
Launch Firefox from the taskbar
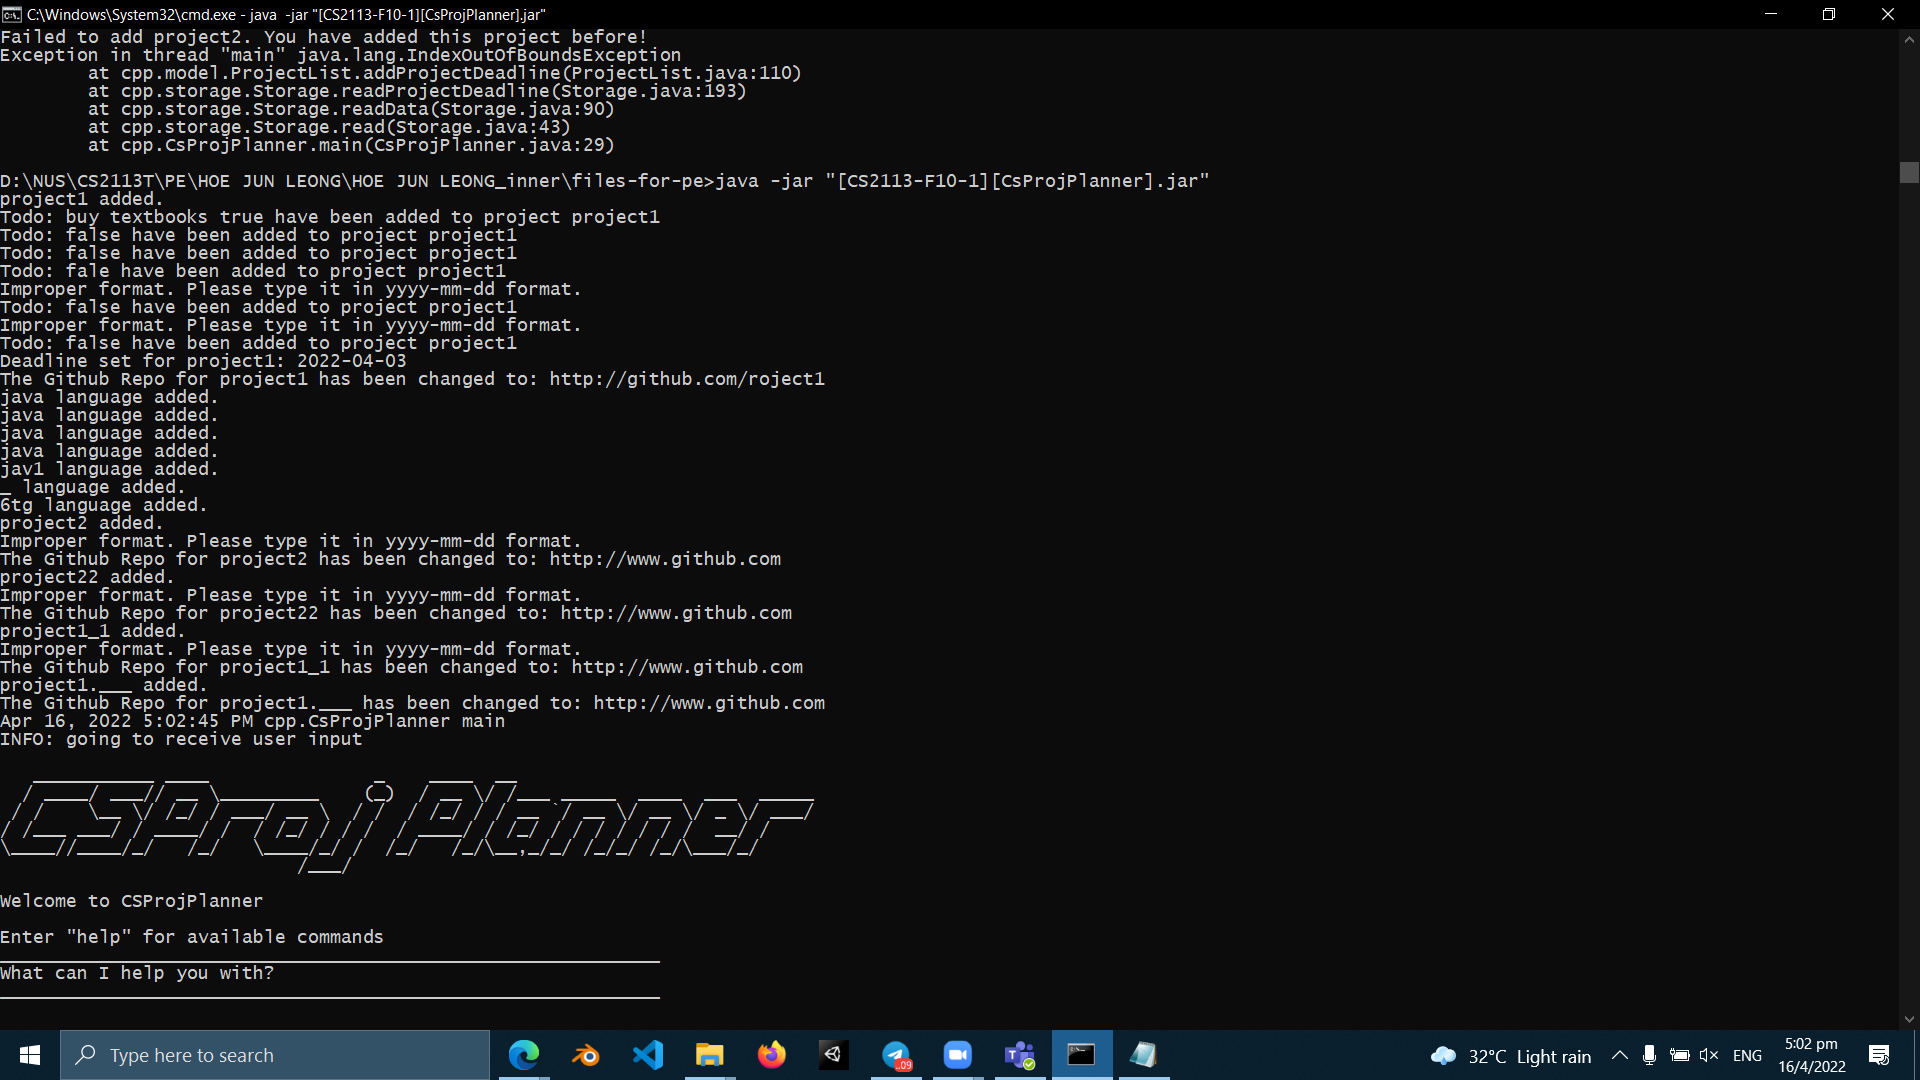(772, 1055)
